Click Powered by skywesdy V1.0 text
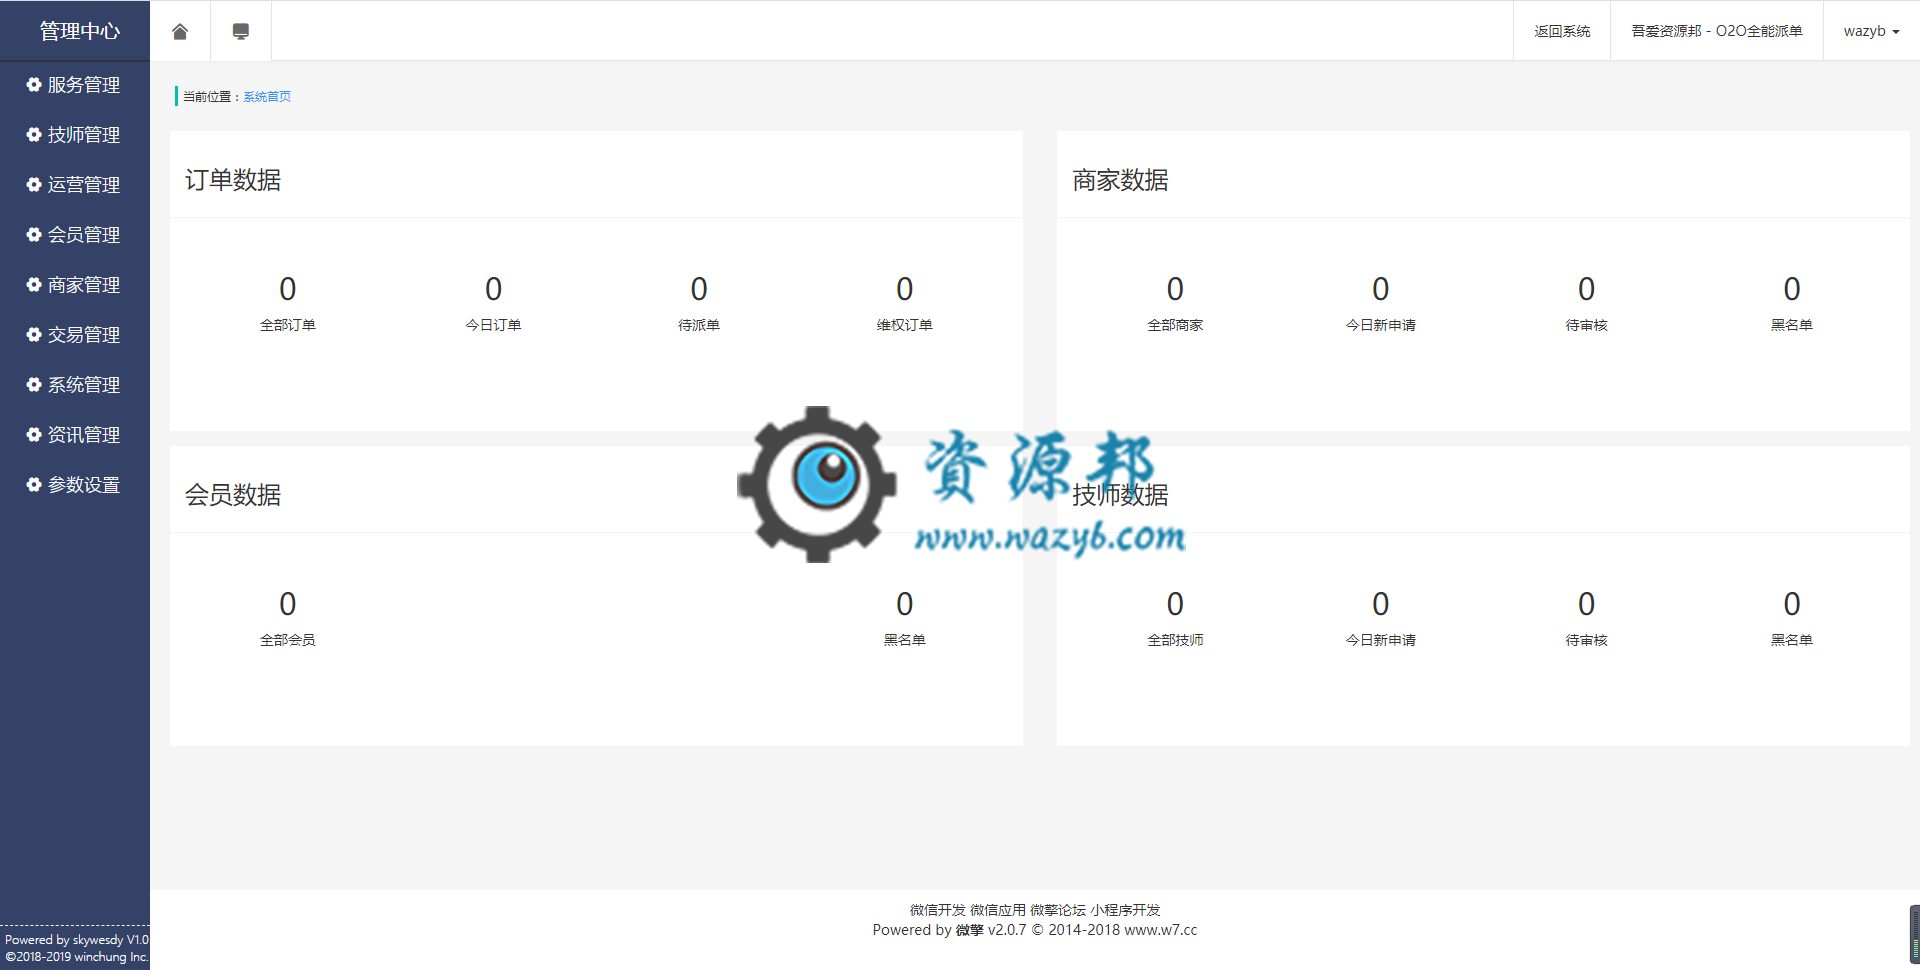 pos(77,940)
